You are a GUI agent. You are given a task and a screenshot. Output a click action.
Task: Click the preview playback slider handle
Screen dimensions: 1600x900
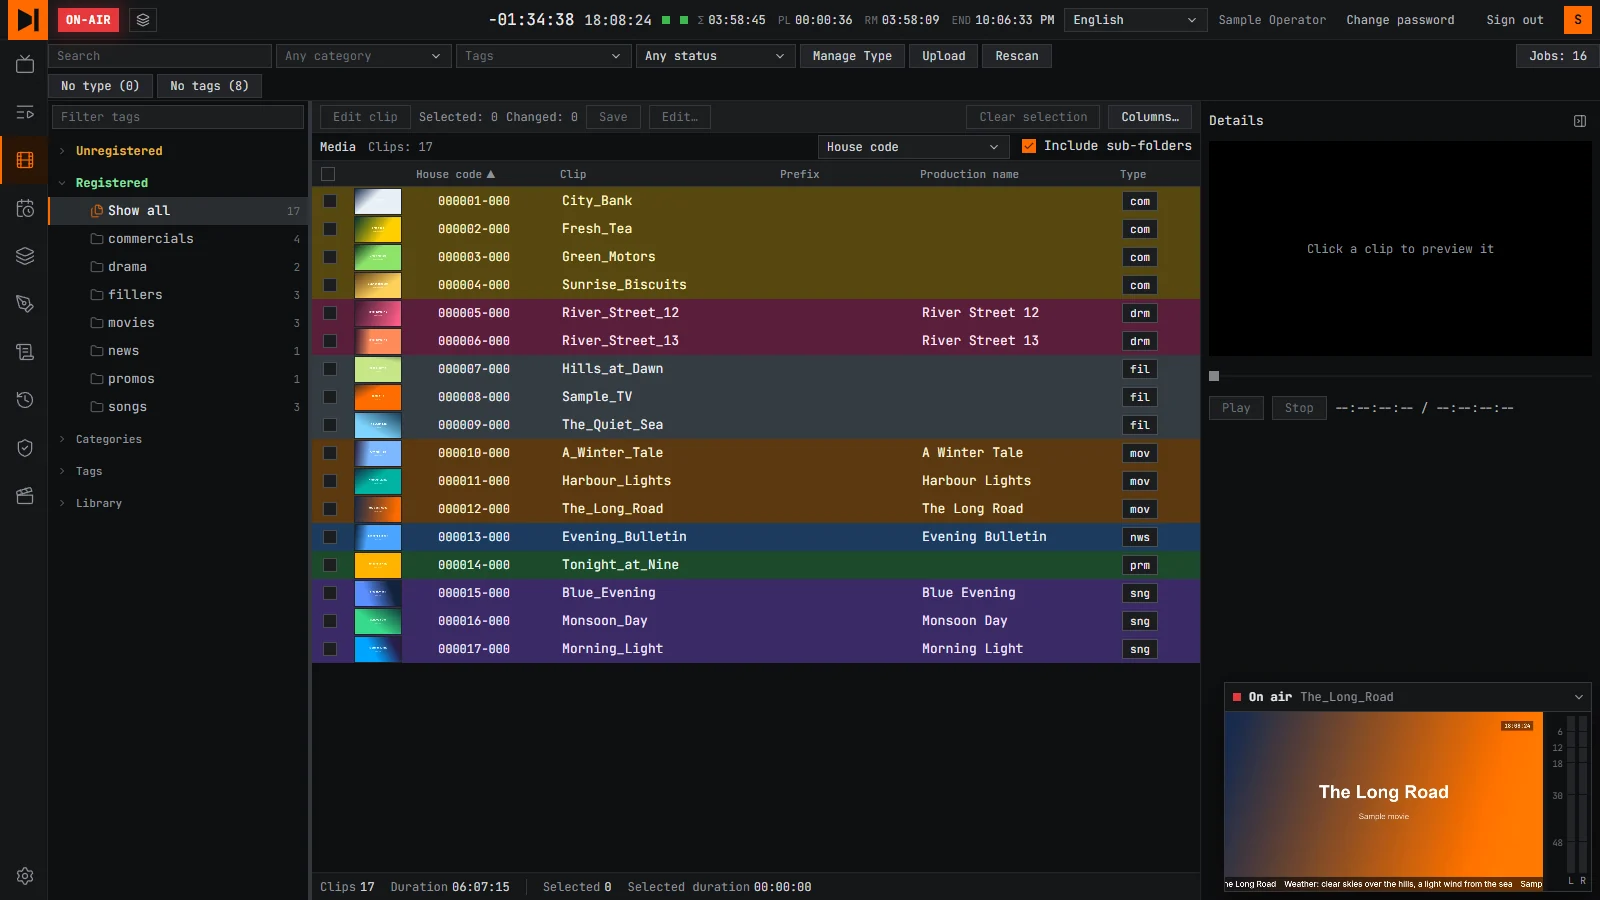(1214, 376)
